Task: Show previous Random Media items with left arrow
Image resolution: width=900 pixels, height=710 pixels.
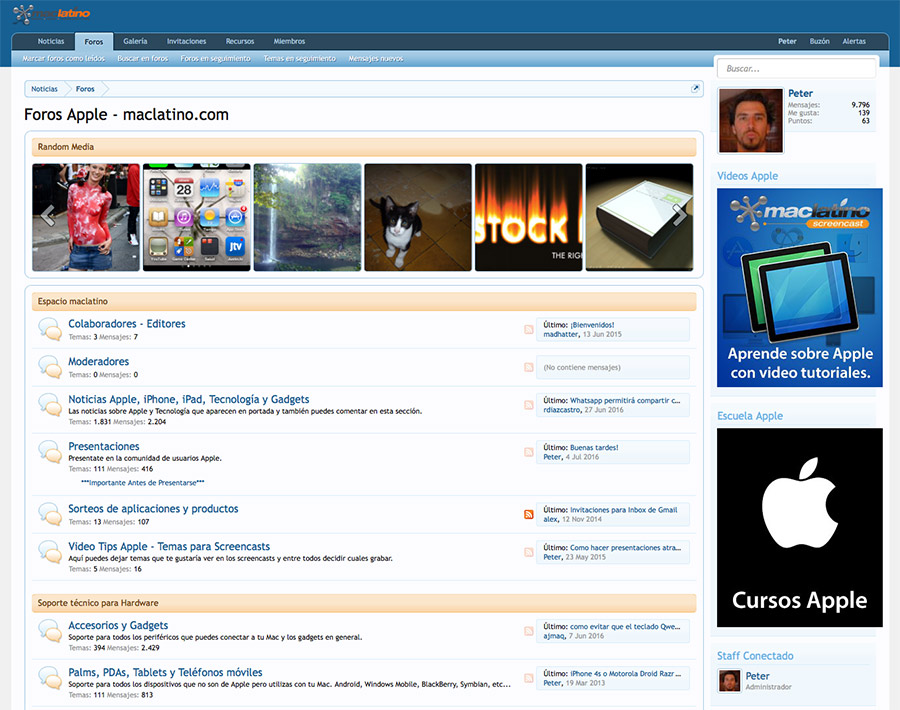Action: pos(48,216)
